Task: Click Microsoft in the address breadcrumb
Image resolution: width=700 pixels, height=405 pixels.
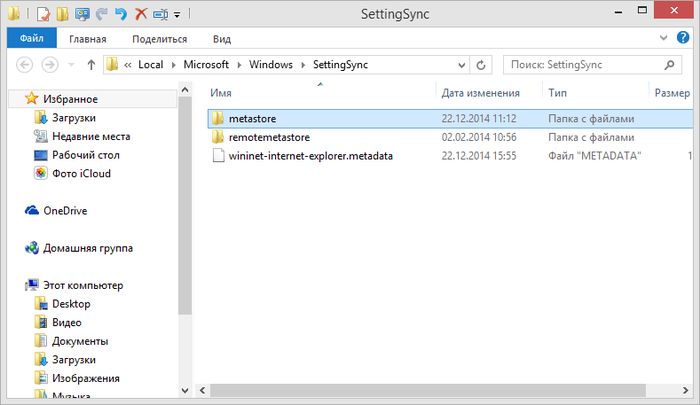Action: tap(214, 64)
